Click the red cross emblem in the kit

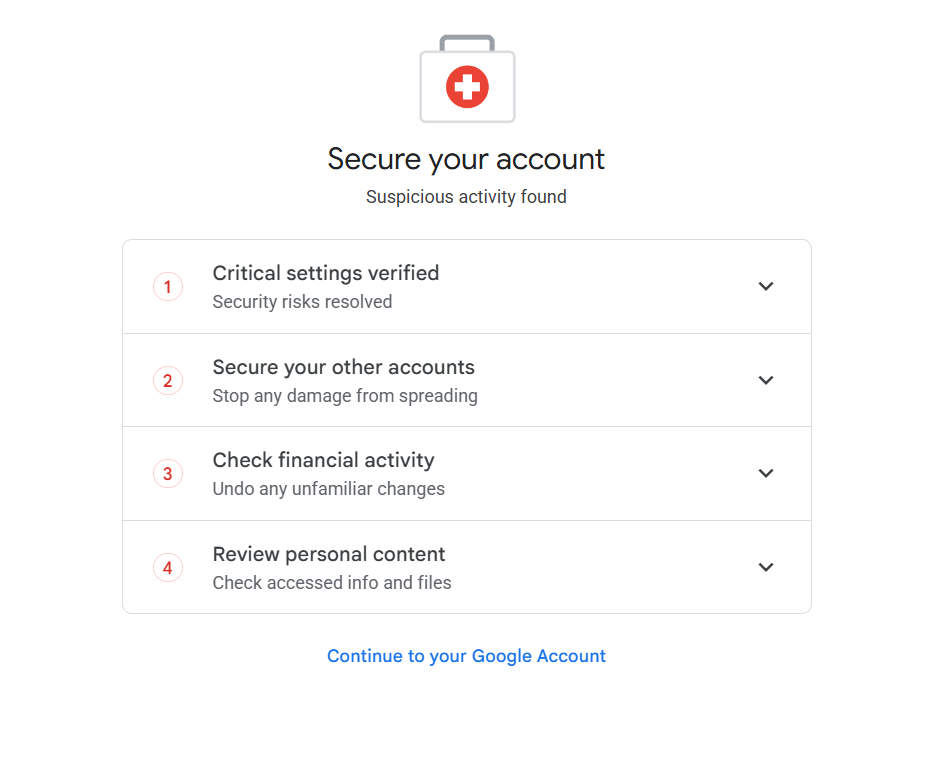[x=467, y=87]
